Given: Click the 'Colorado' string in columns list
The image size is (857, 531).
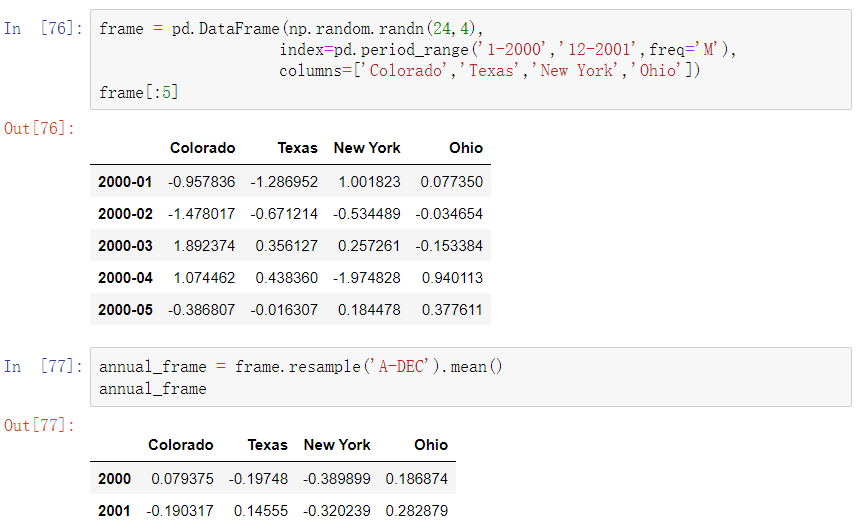Looking at the screenshot, I should [x=405, y=70].
